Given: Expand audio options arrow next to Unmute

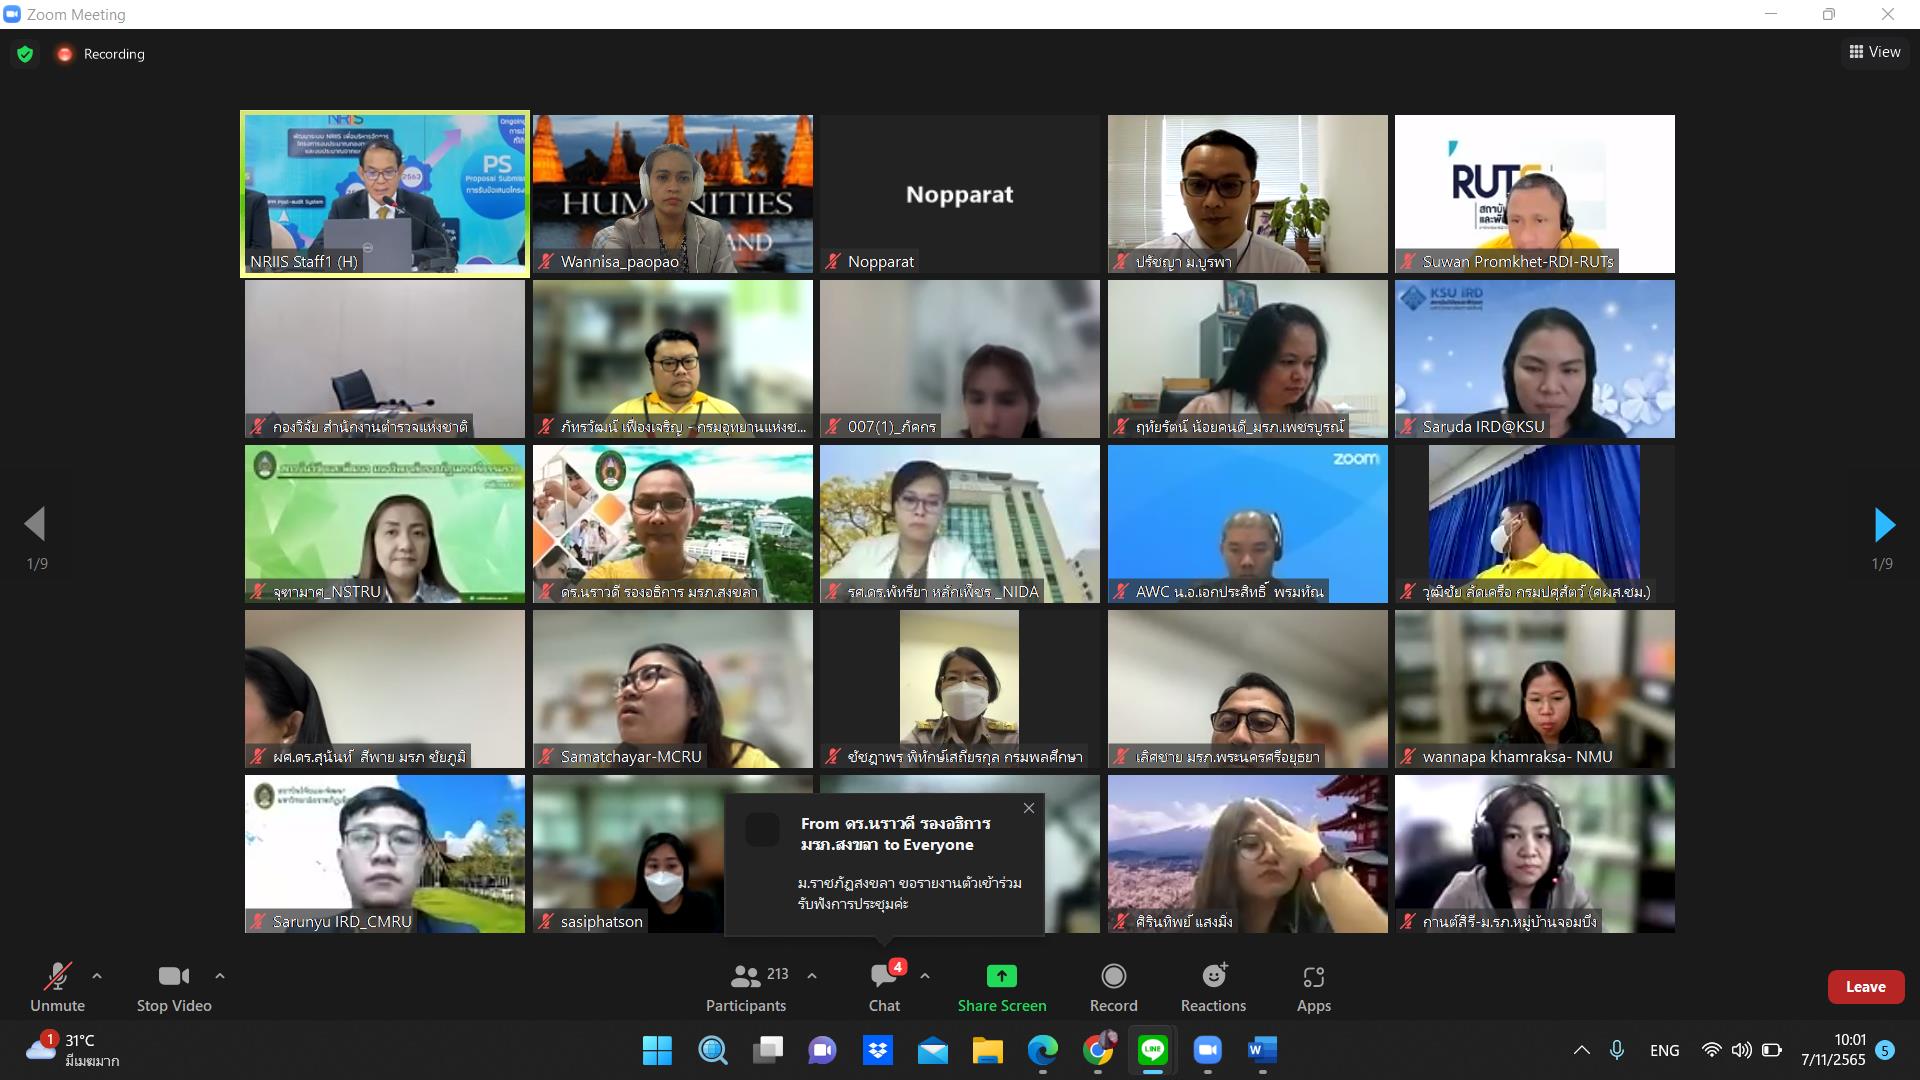Looking at the screenshot, I should (x=97, y=975).
